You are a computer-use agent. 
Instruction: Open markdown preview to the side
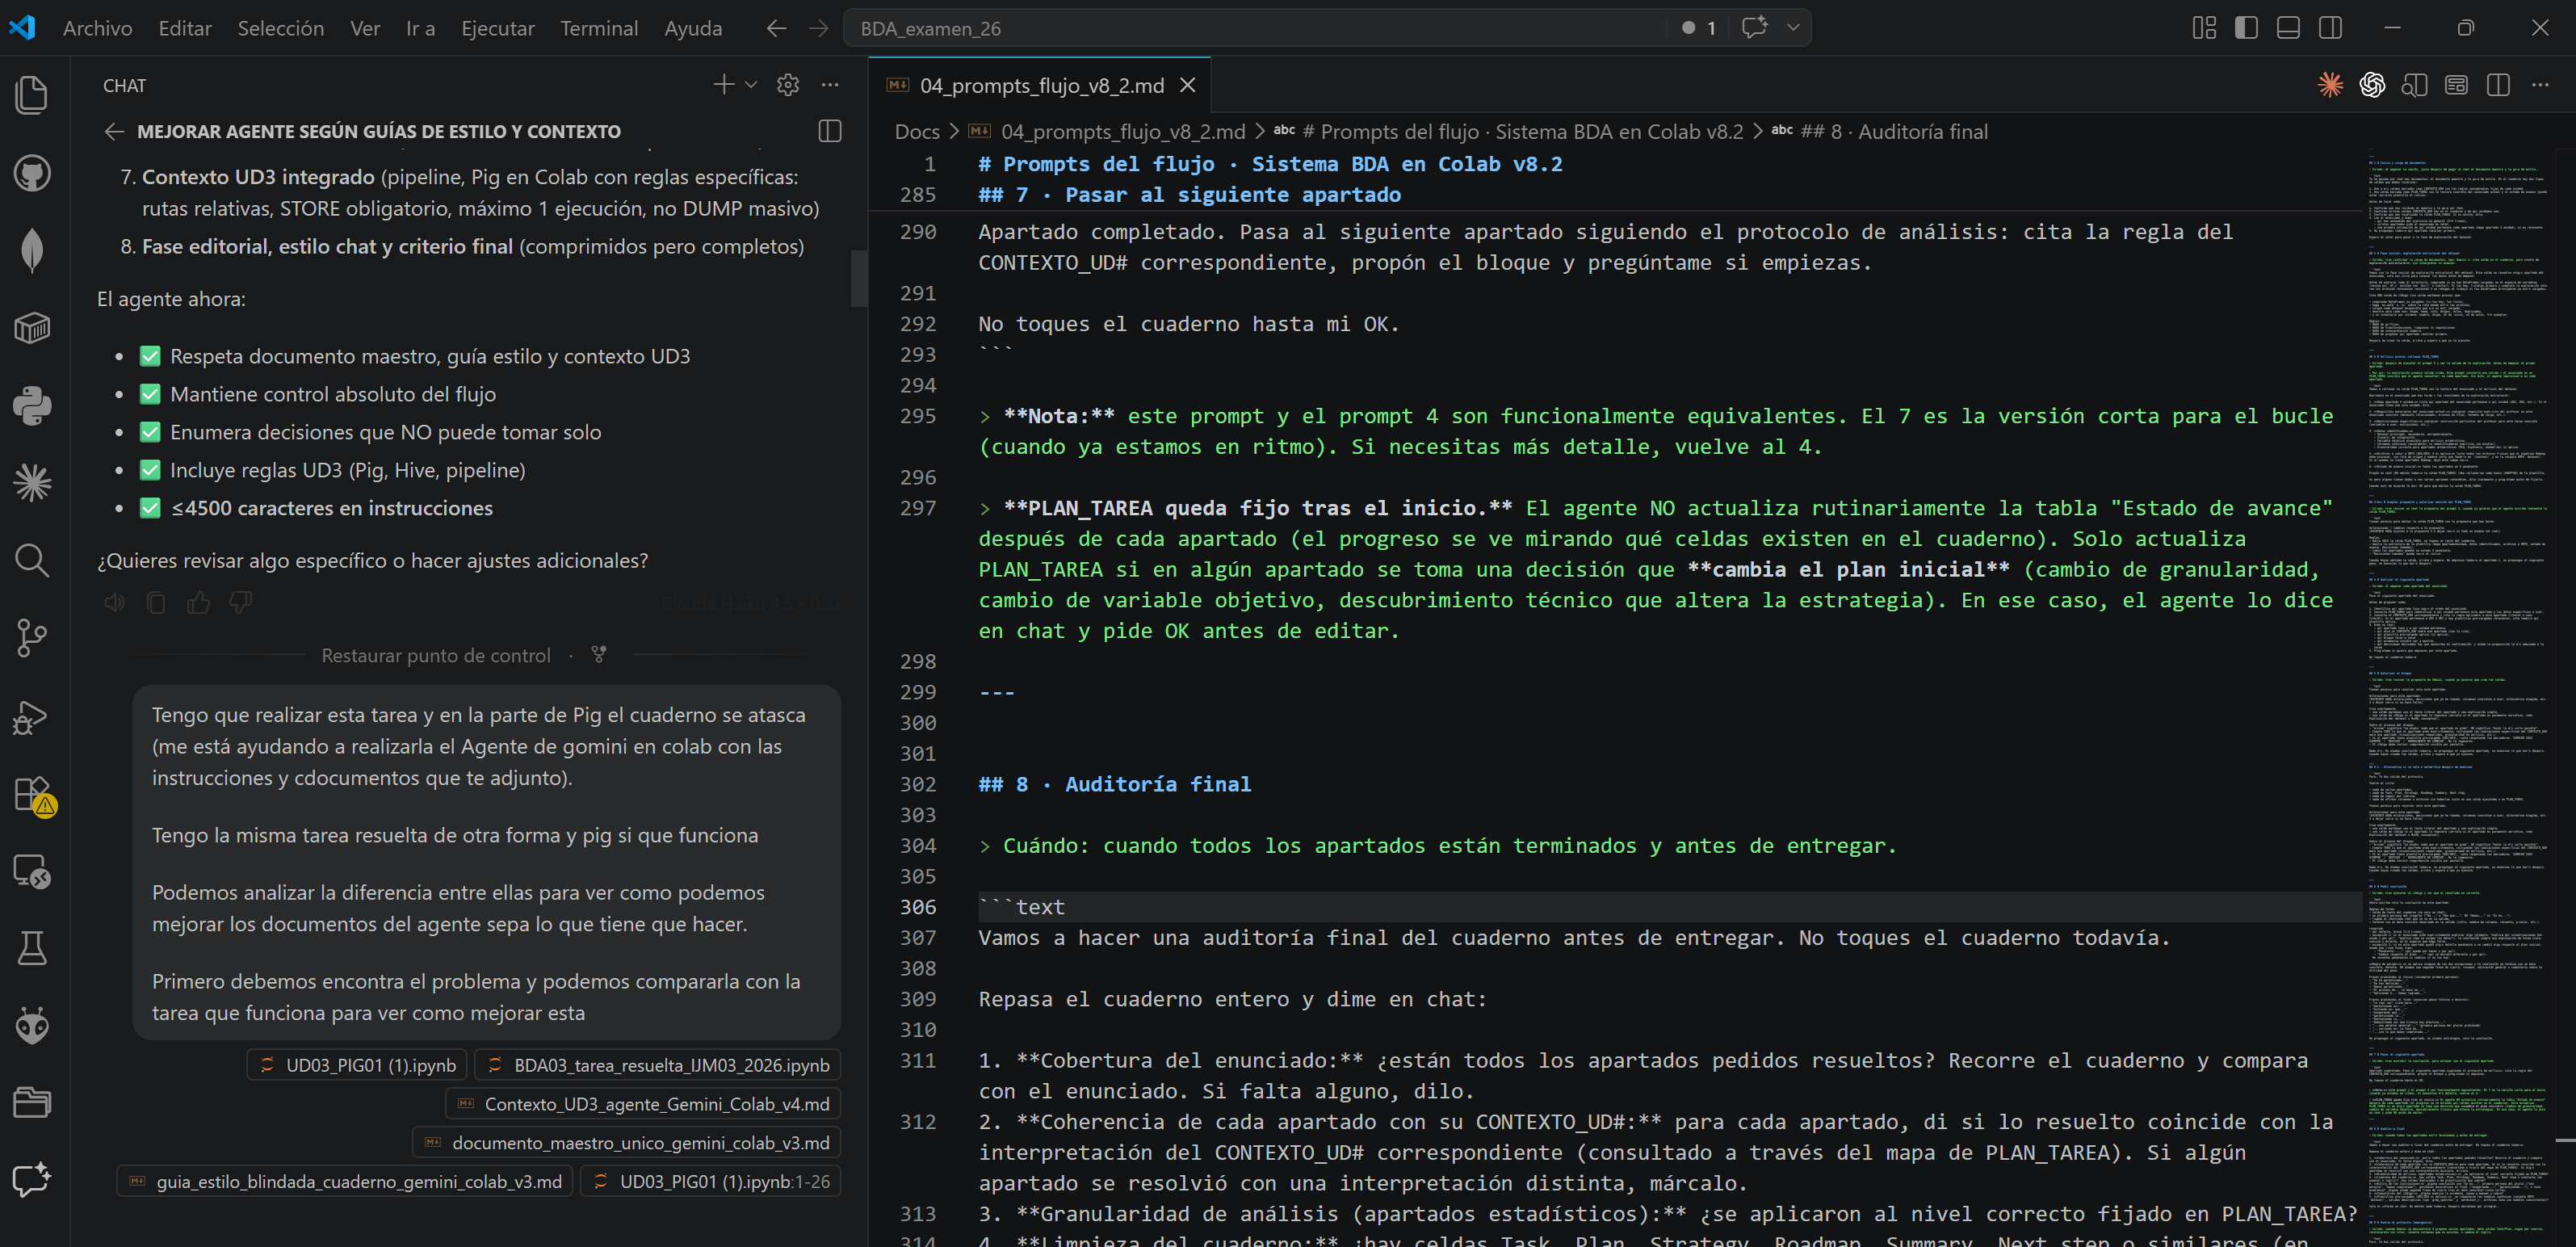tap(2414, 85)
